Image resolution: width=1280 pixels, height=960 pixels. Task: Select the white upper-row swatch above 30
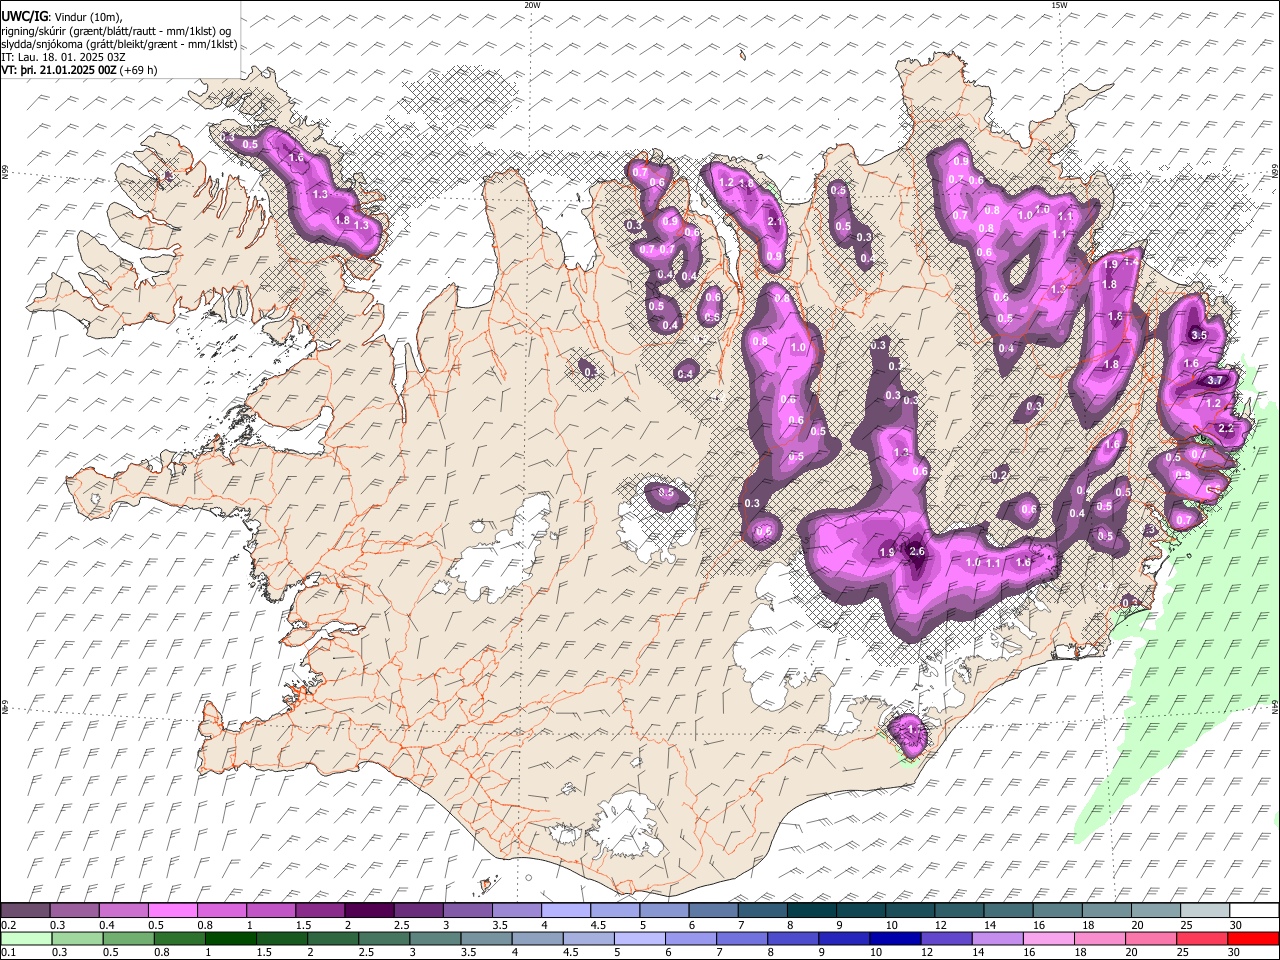tap(1254, 910)
